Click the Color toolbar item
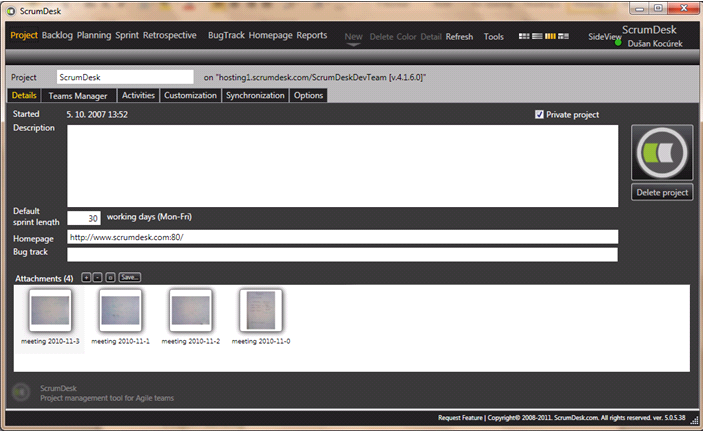 (x=406, y=37)
